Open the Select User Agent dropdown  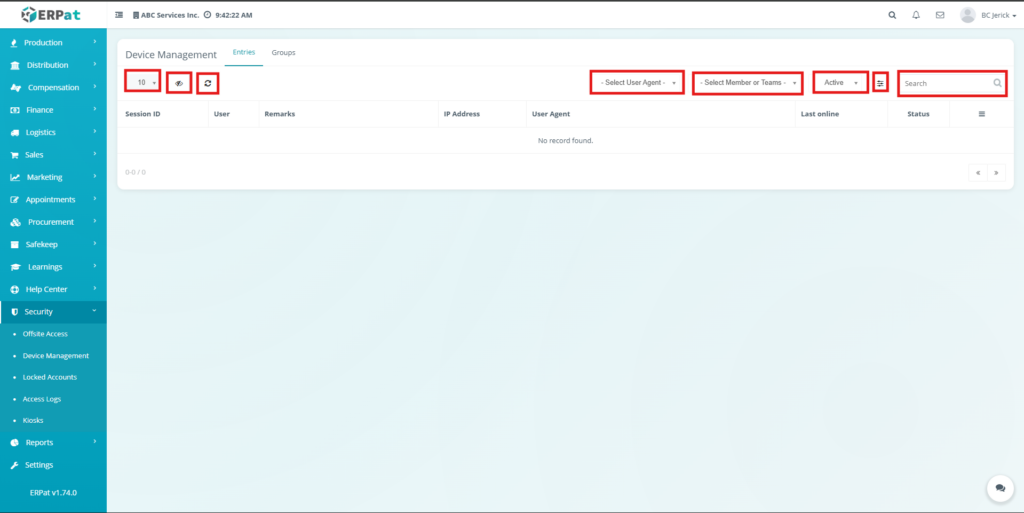tap(638, 82)
